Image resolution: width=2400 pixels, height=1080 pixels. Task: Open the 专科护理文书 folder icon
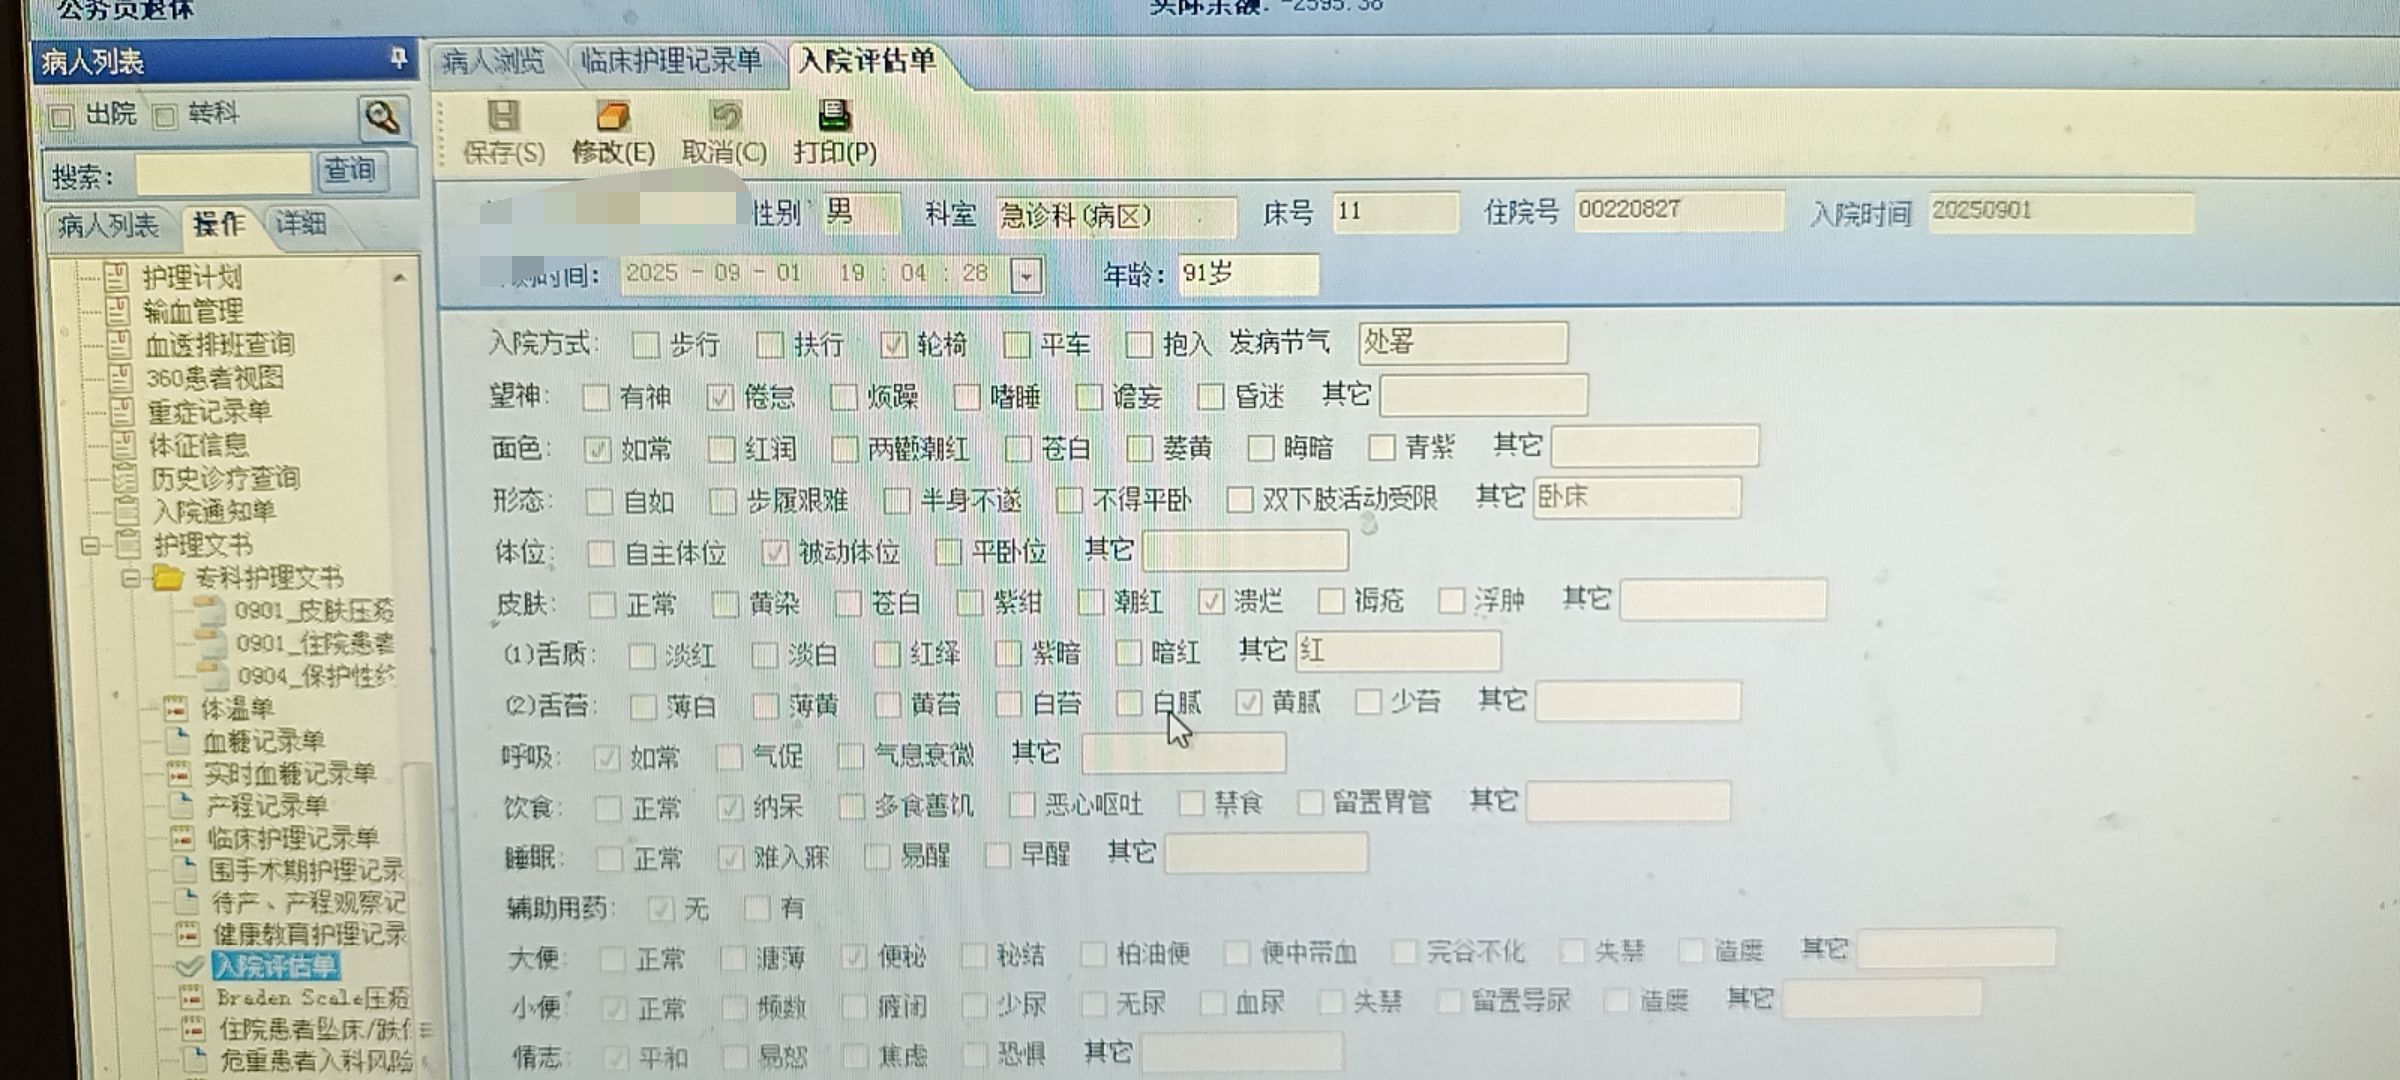point(167,578)
